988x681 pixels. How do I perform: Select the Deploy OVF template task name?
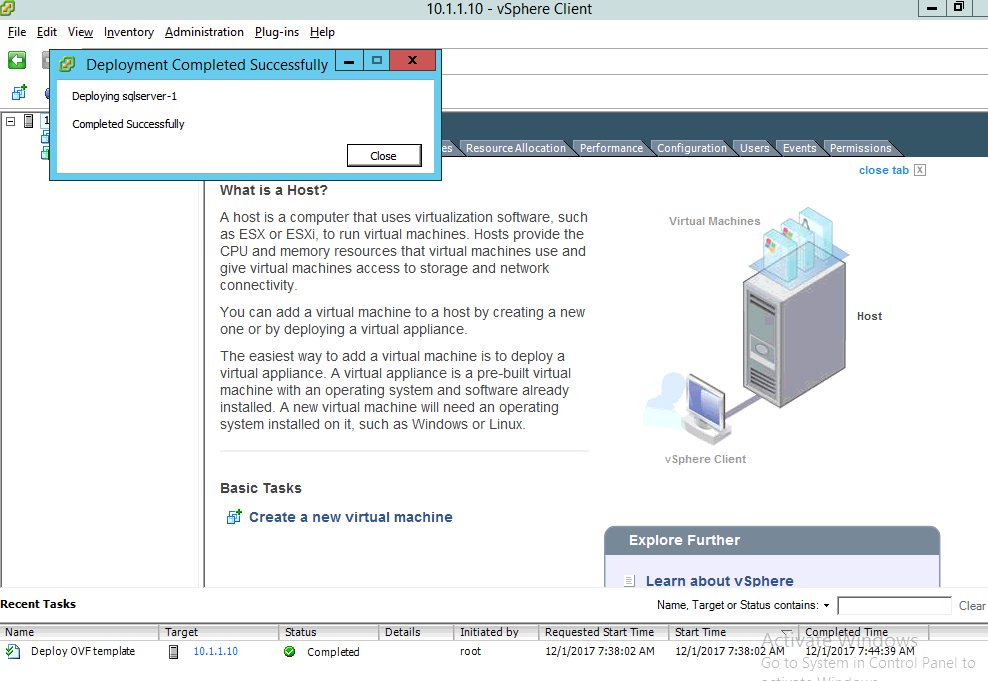click(x=83, y=651)
